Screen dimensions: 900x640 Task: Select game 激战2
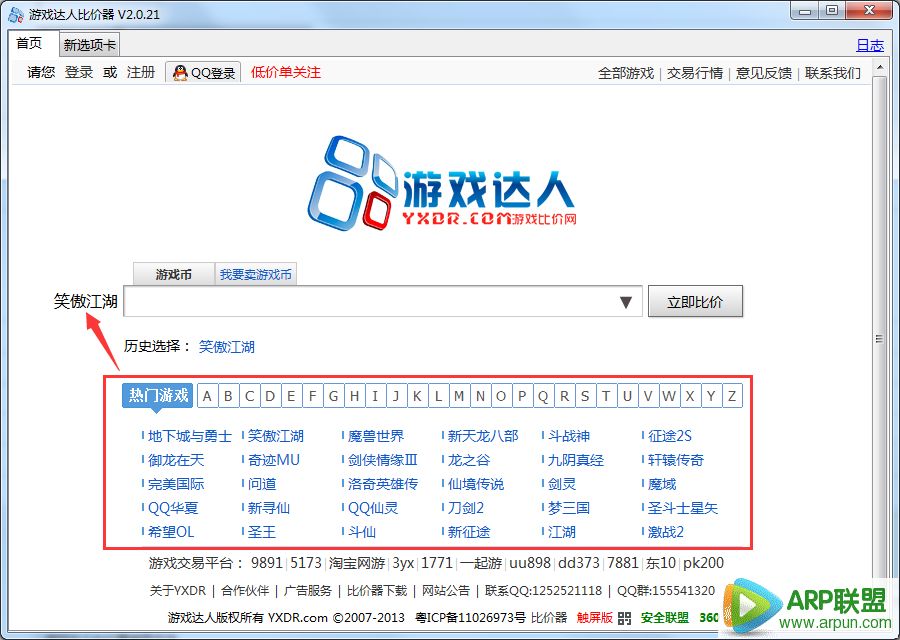pyautogui.click(x=665, y=533)
